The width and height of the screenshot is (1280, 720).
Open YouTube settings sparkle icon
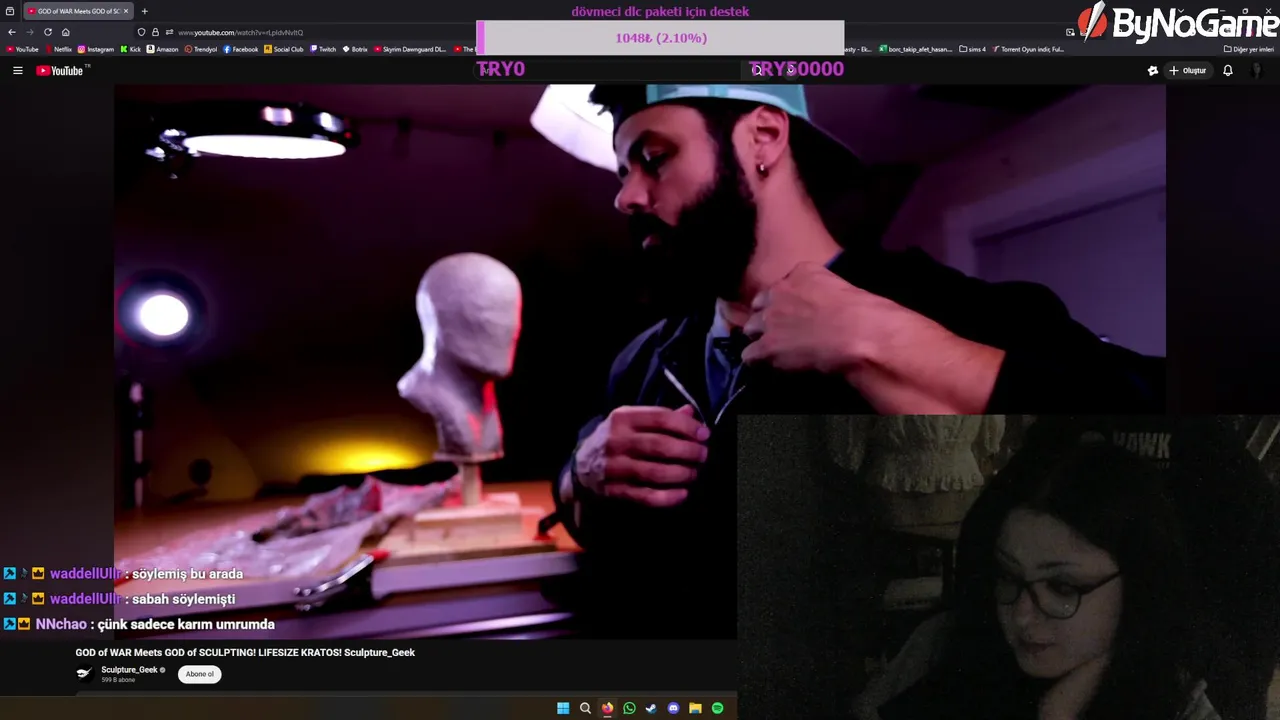[x=1152, y=70]
